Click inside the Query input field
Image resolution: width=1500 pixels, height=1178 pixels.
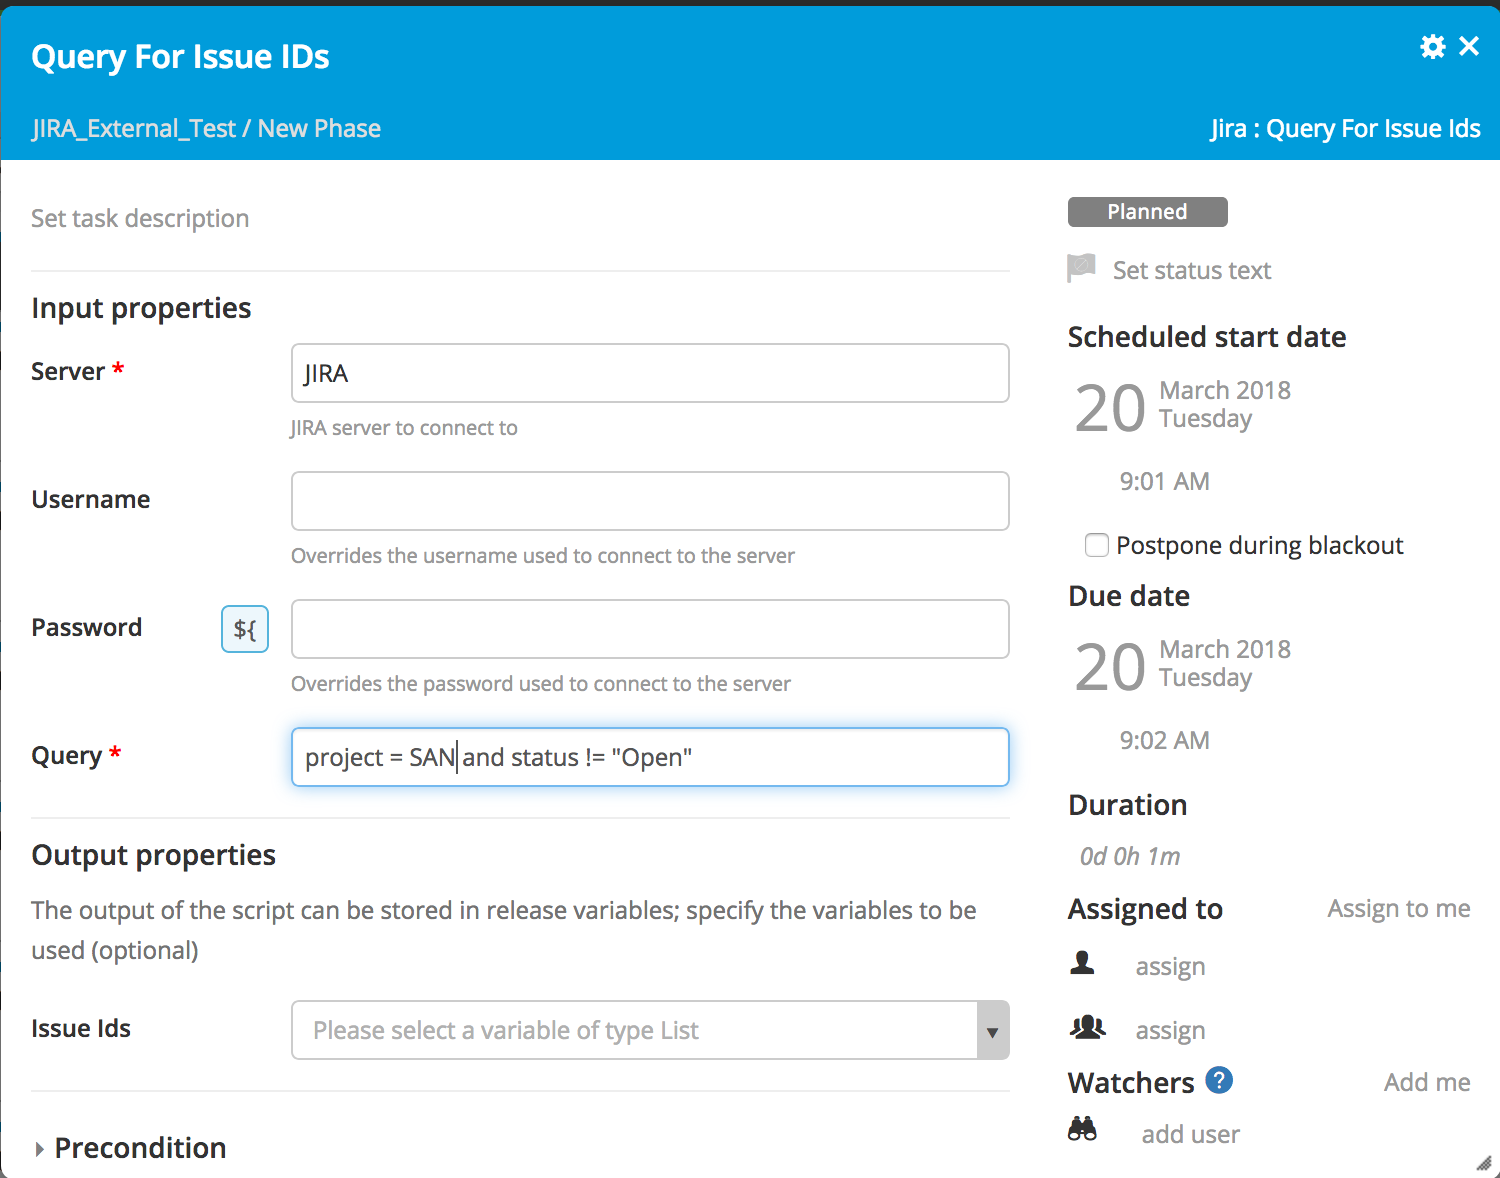650,757
